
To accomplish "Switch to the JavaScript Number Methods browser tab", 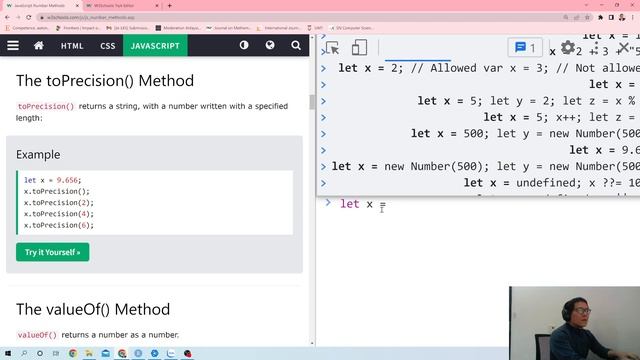I will [39, 6].
